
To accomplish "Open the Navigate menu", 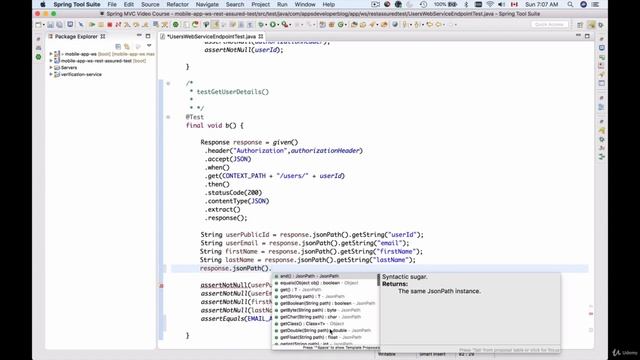I will click(207, 4).
